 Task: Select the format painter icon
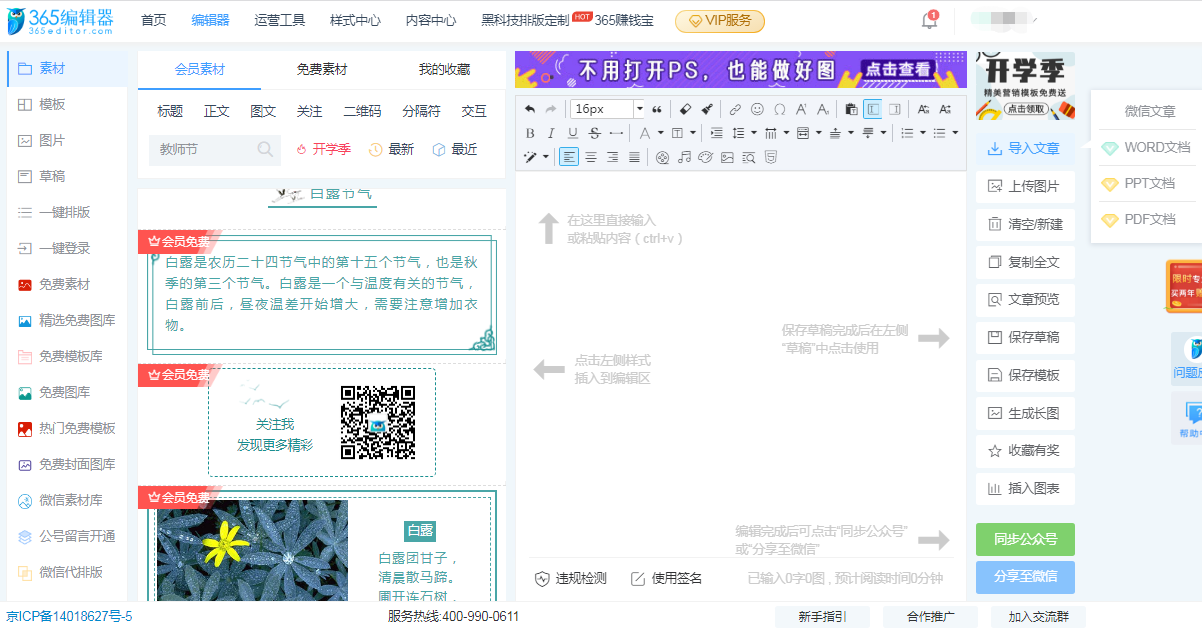click(x=706, y=108)
